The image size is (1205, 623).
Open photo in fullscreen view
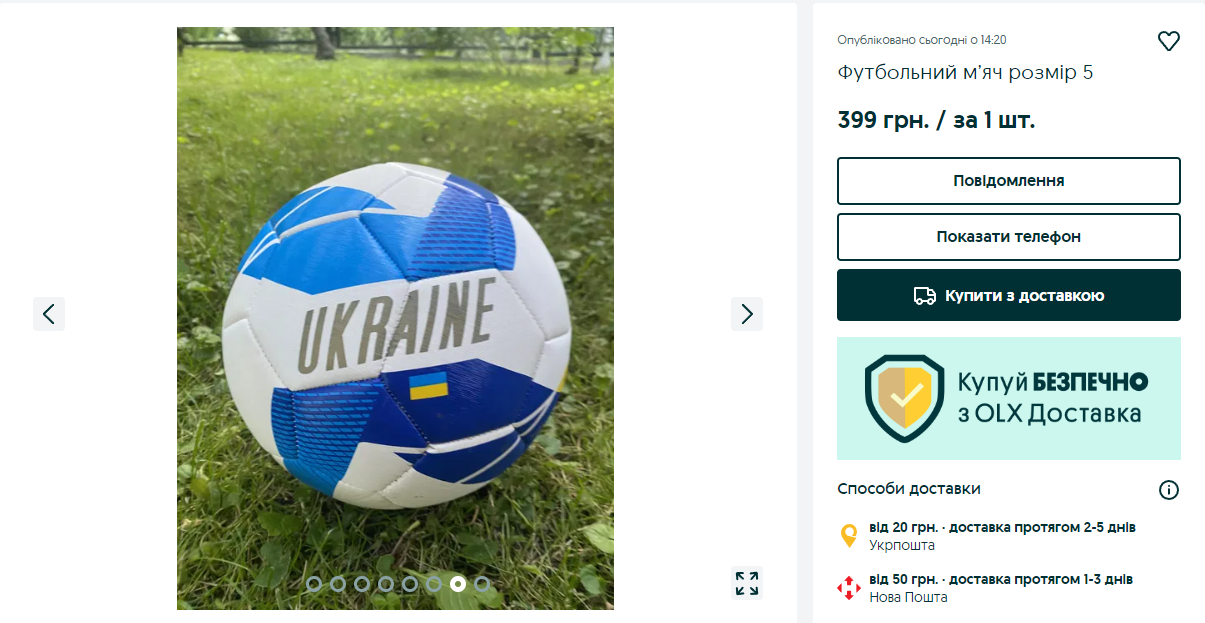coord(747,583)
